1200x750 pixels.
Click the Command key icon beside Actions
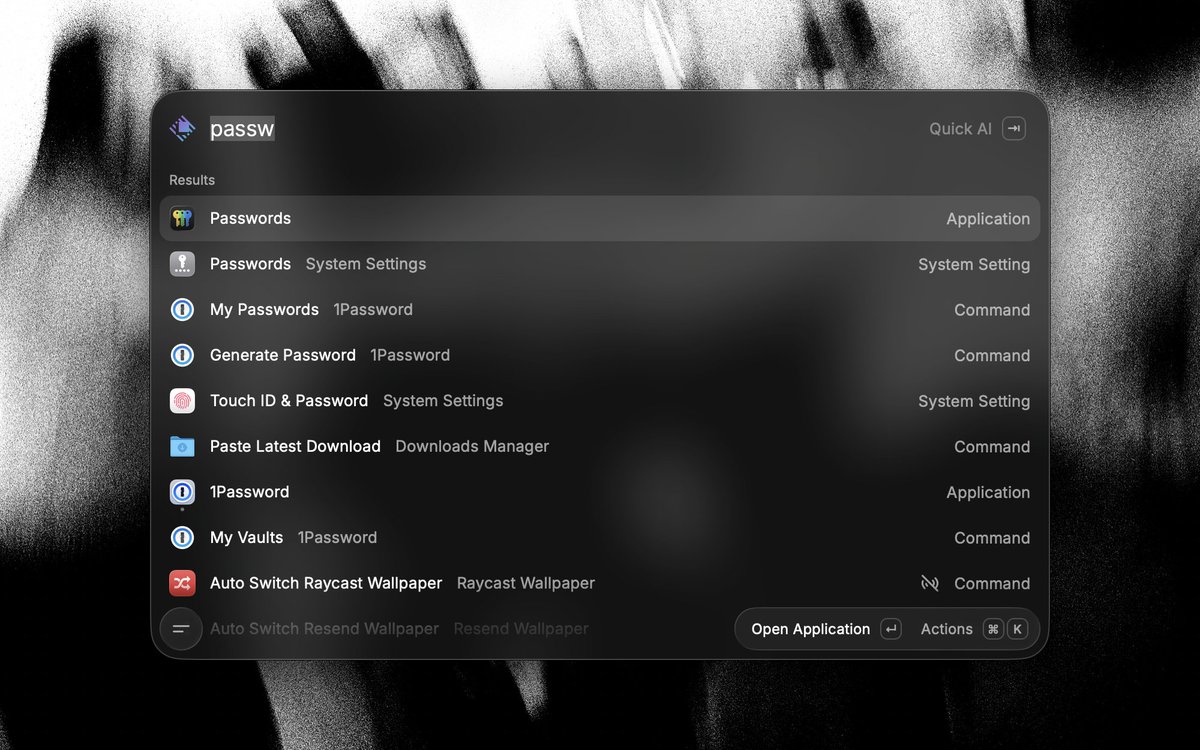tap(993, 629)
